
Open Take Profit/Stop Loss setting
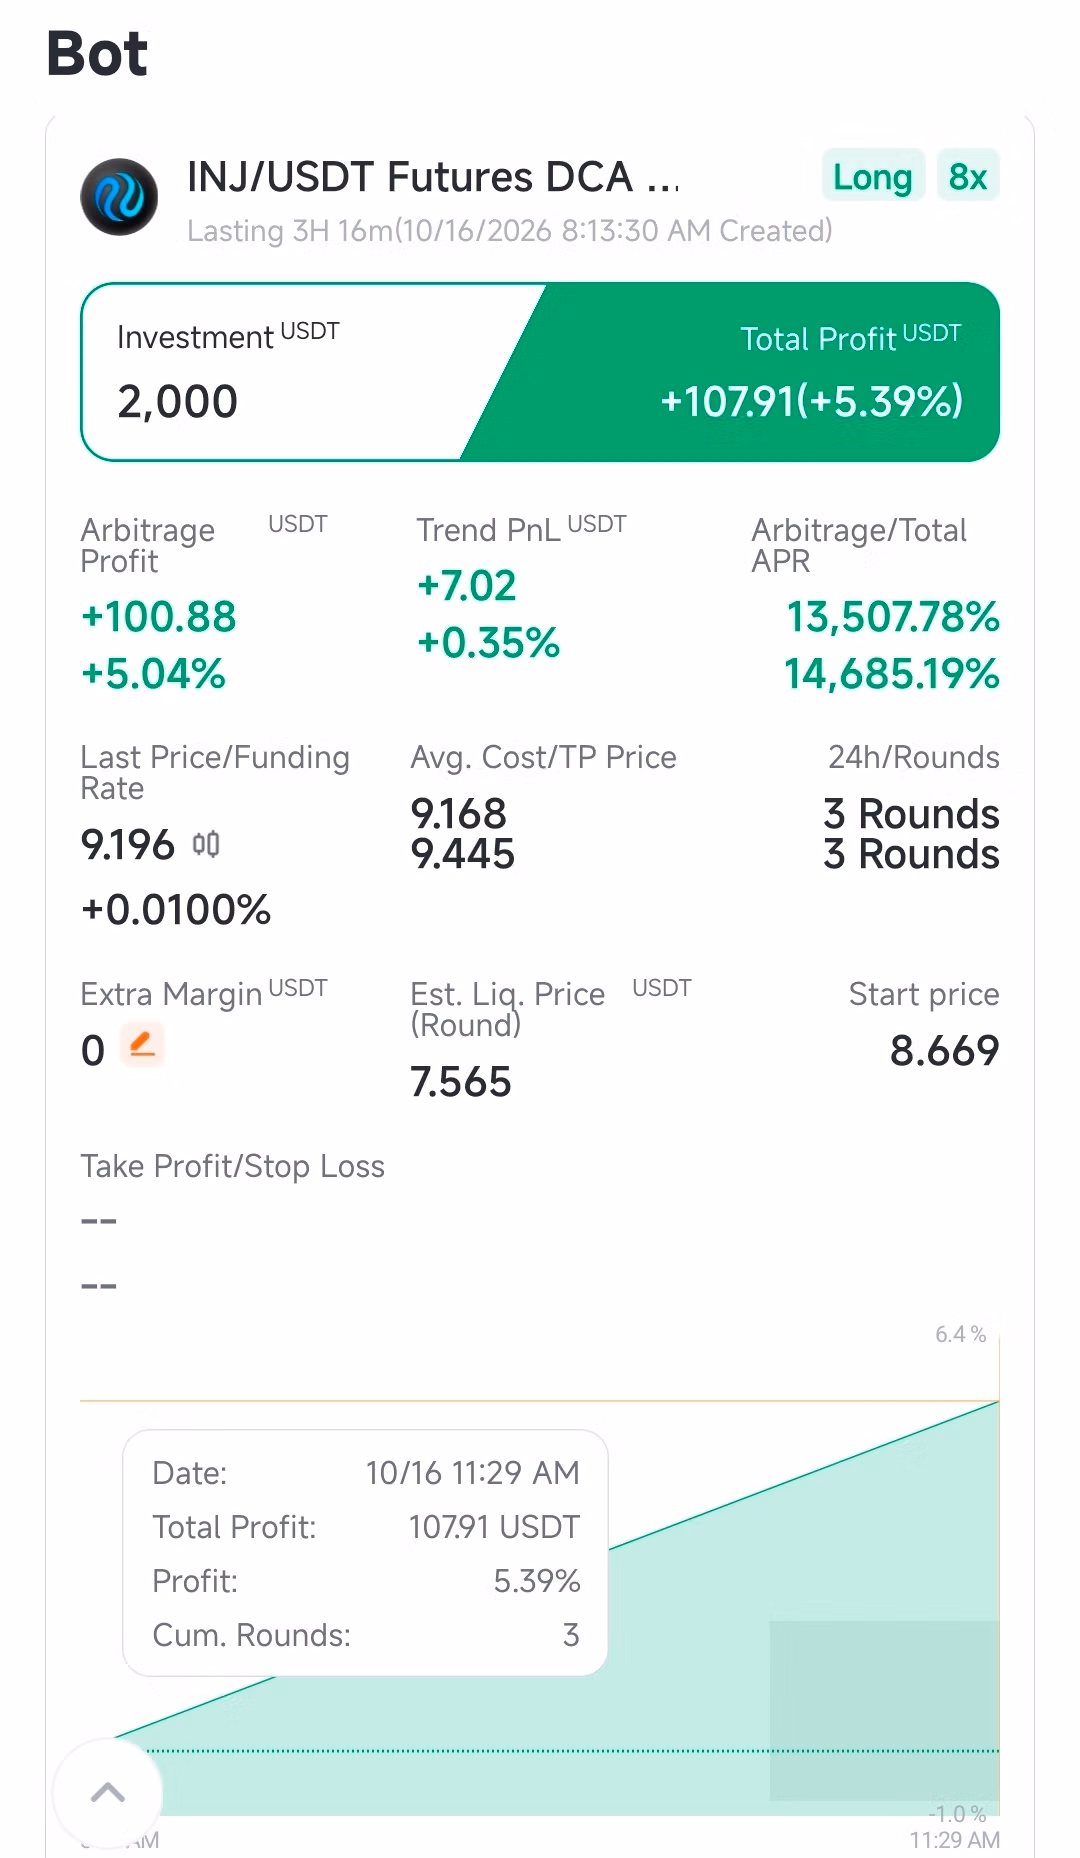[x=232, y=1166]
